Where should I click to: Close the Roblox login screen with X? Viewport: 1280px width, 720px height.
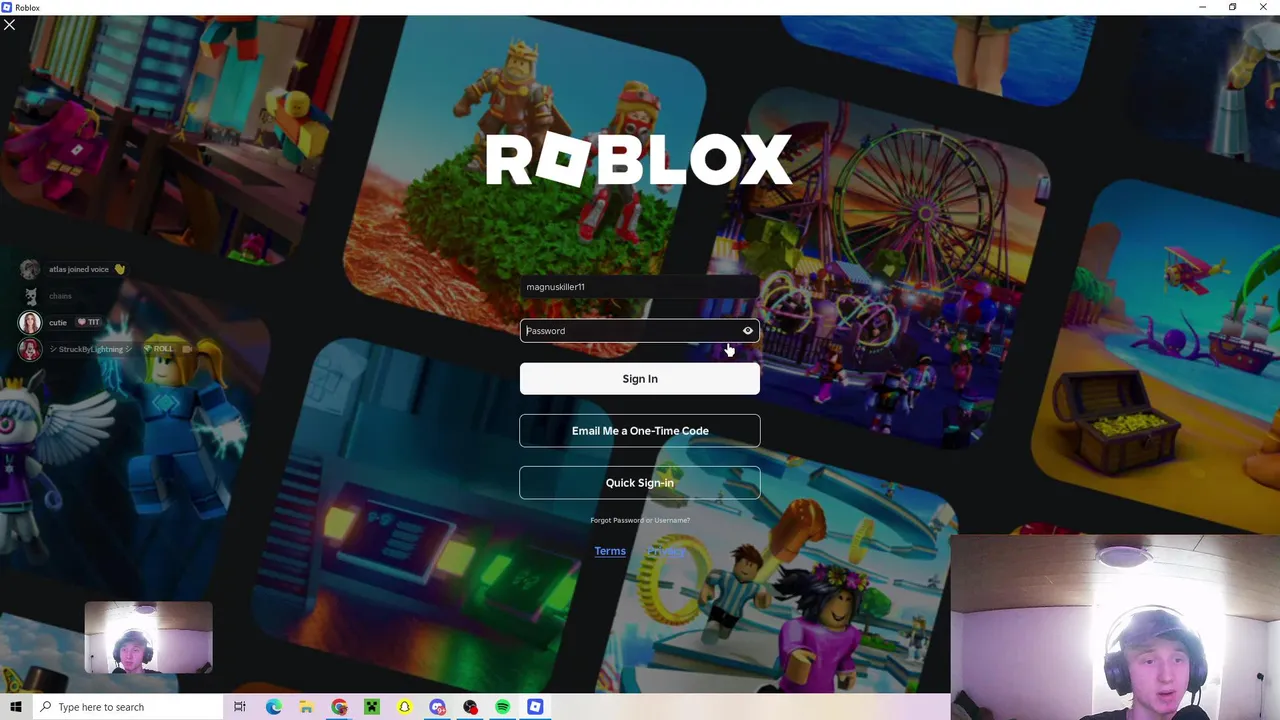click(9, 24)
